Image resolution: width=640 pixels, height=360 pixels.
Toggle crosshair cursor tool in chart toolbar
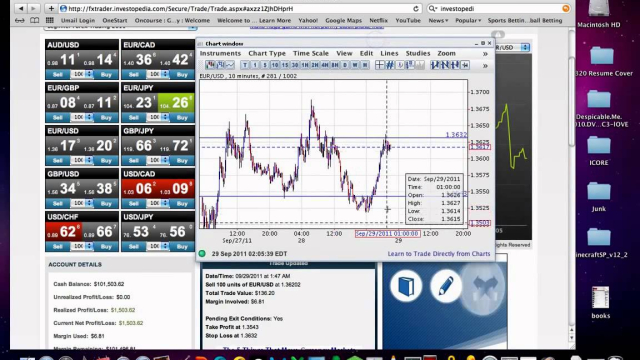pos(380,65)
